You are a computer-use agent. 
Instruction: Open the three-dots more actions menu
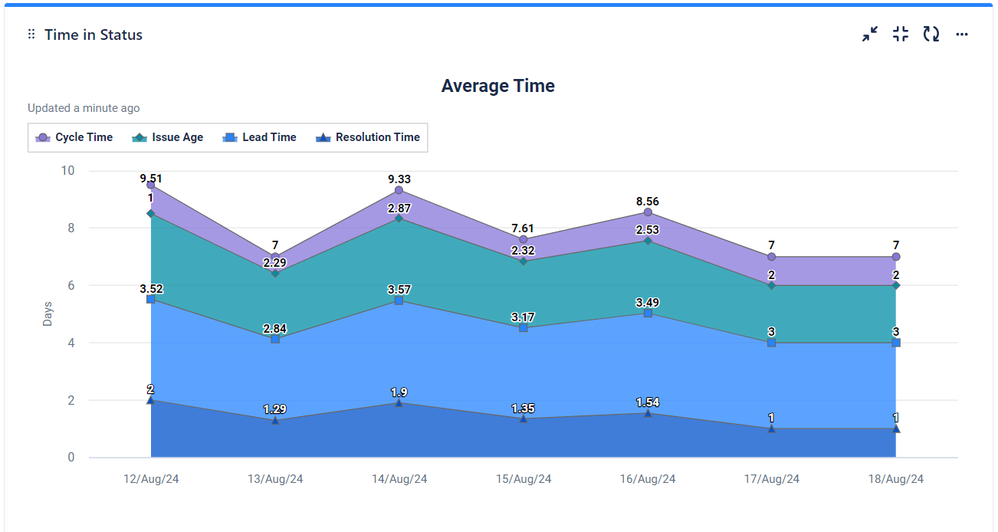click(x=962, y=34)
